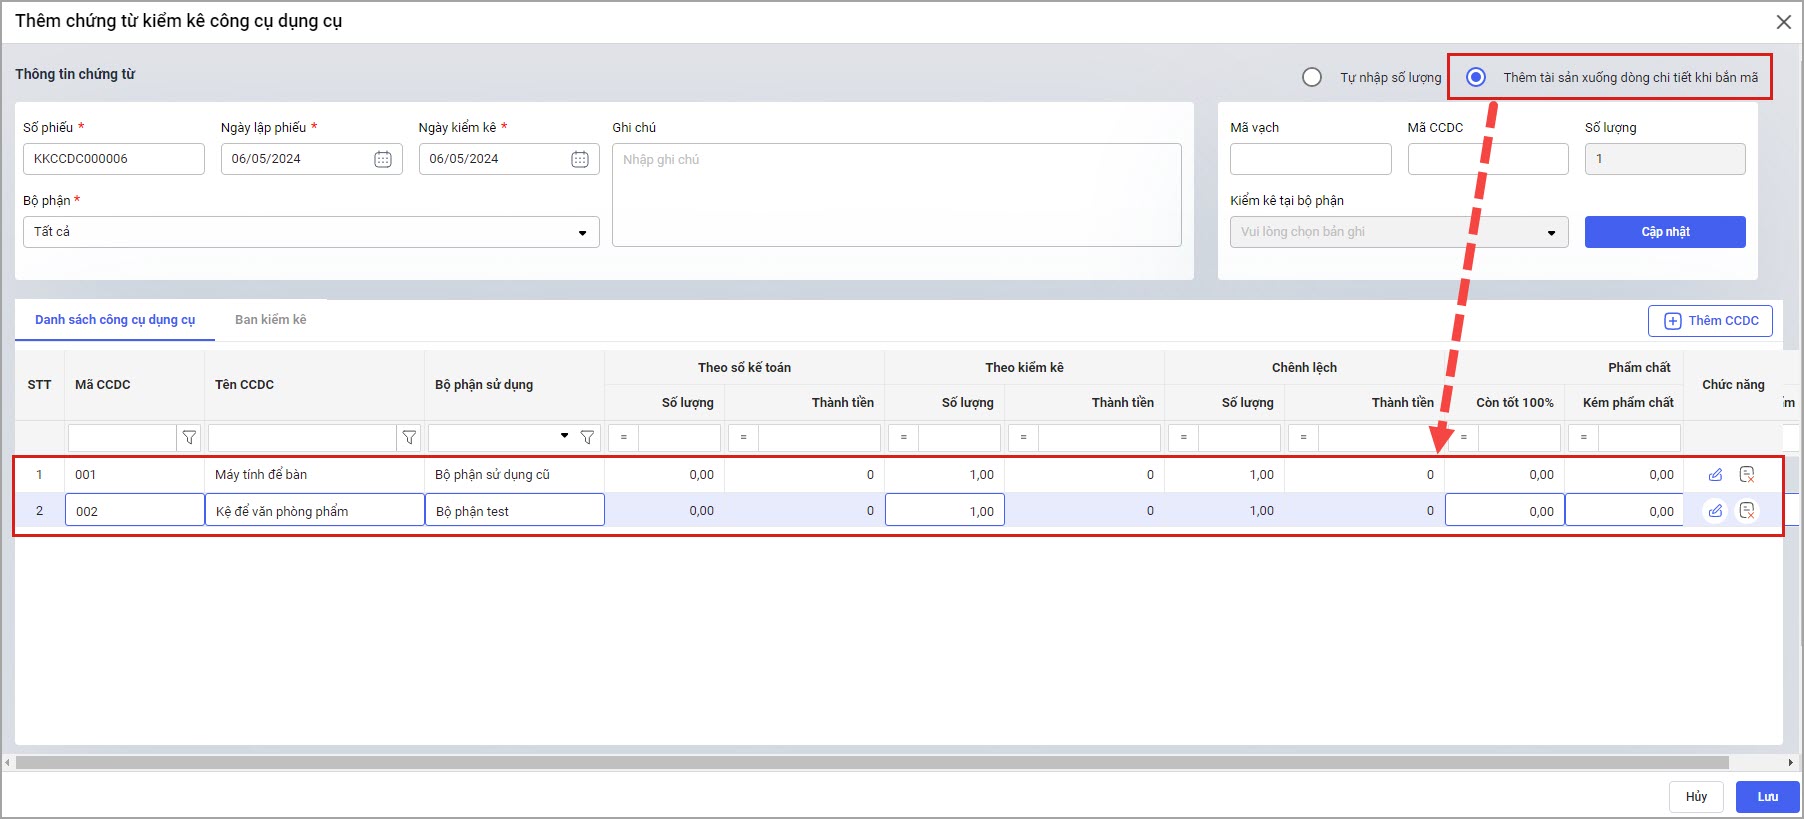Click filter icon in Bộ phận sử dụng column

[x=587, y=438]
